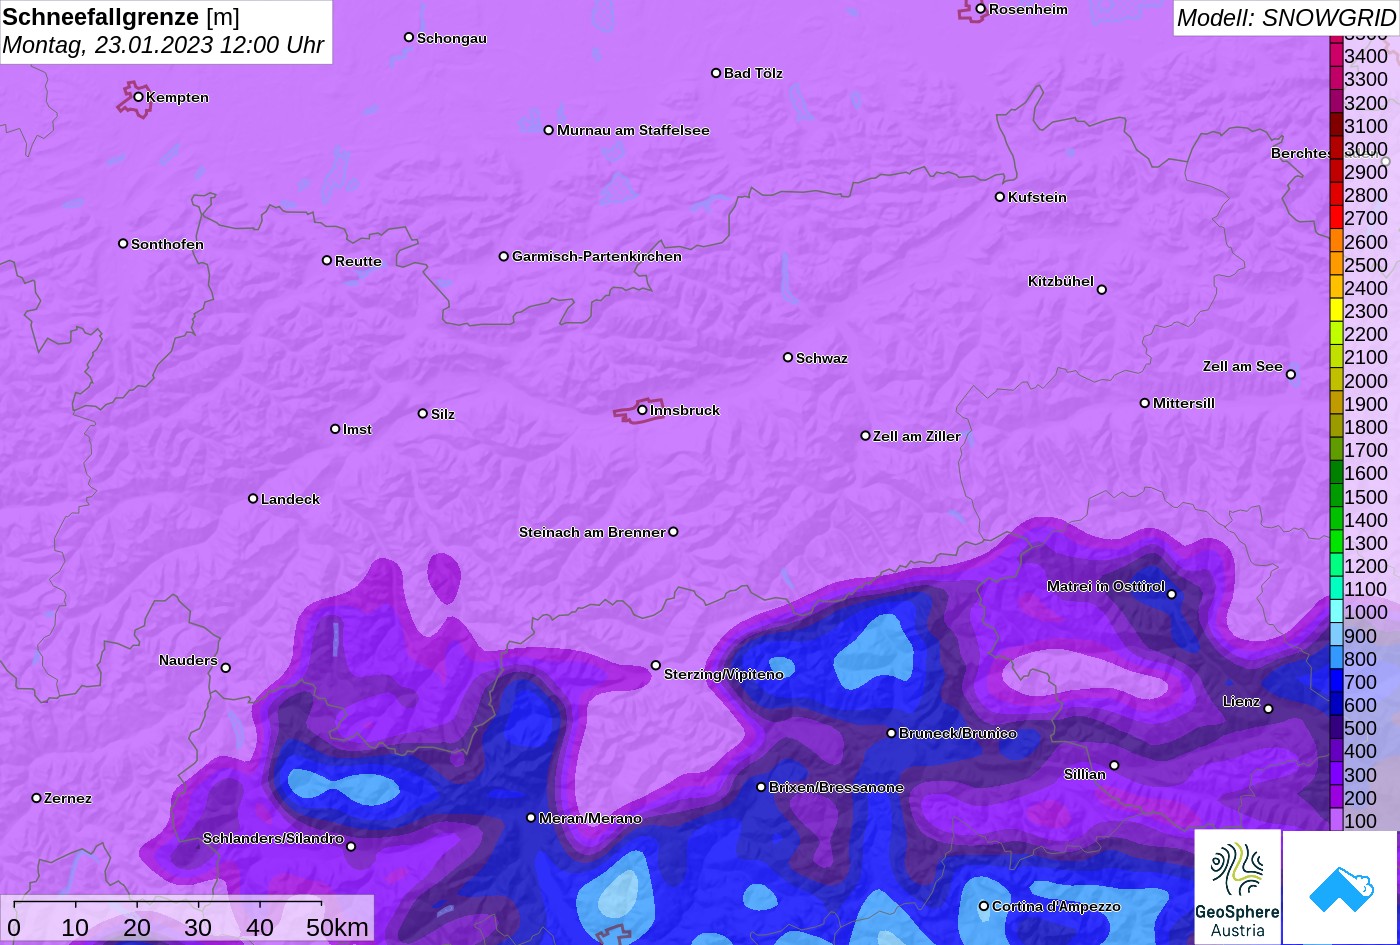Click the Imst label

point(357,429)
